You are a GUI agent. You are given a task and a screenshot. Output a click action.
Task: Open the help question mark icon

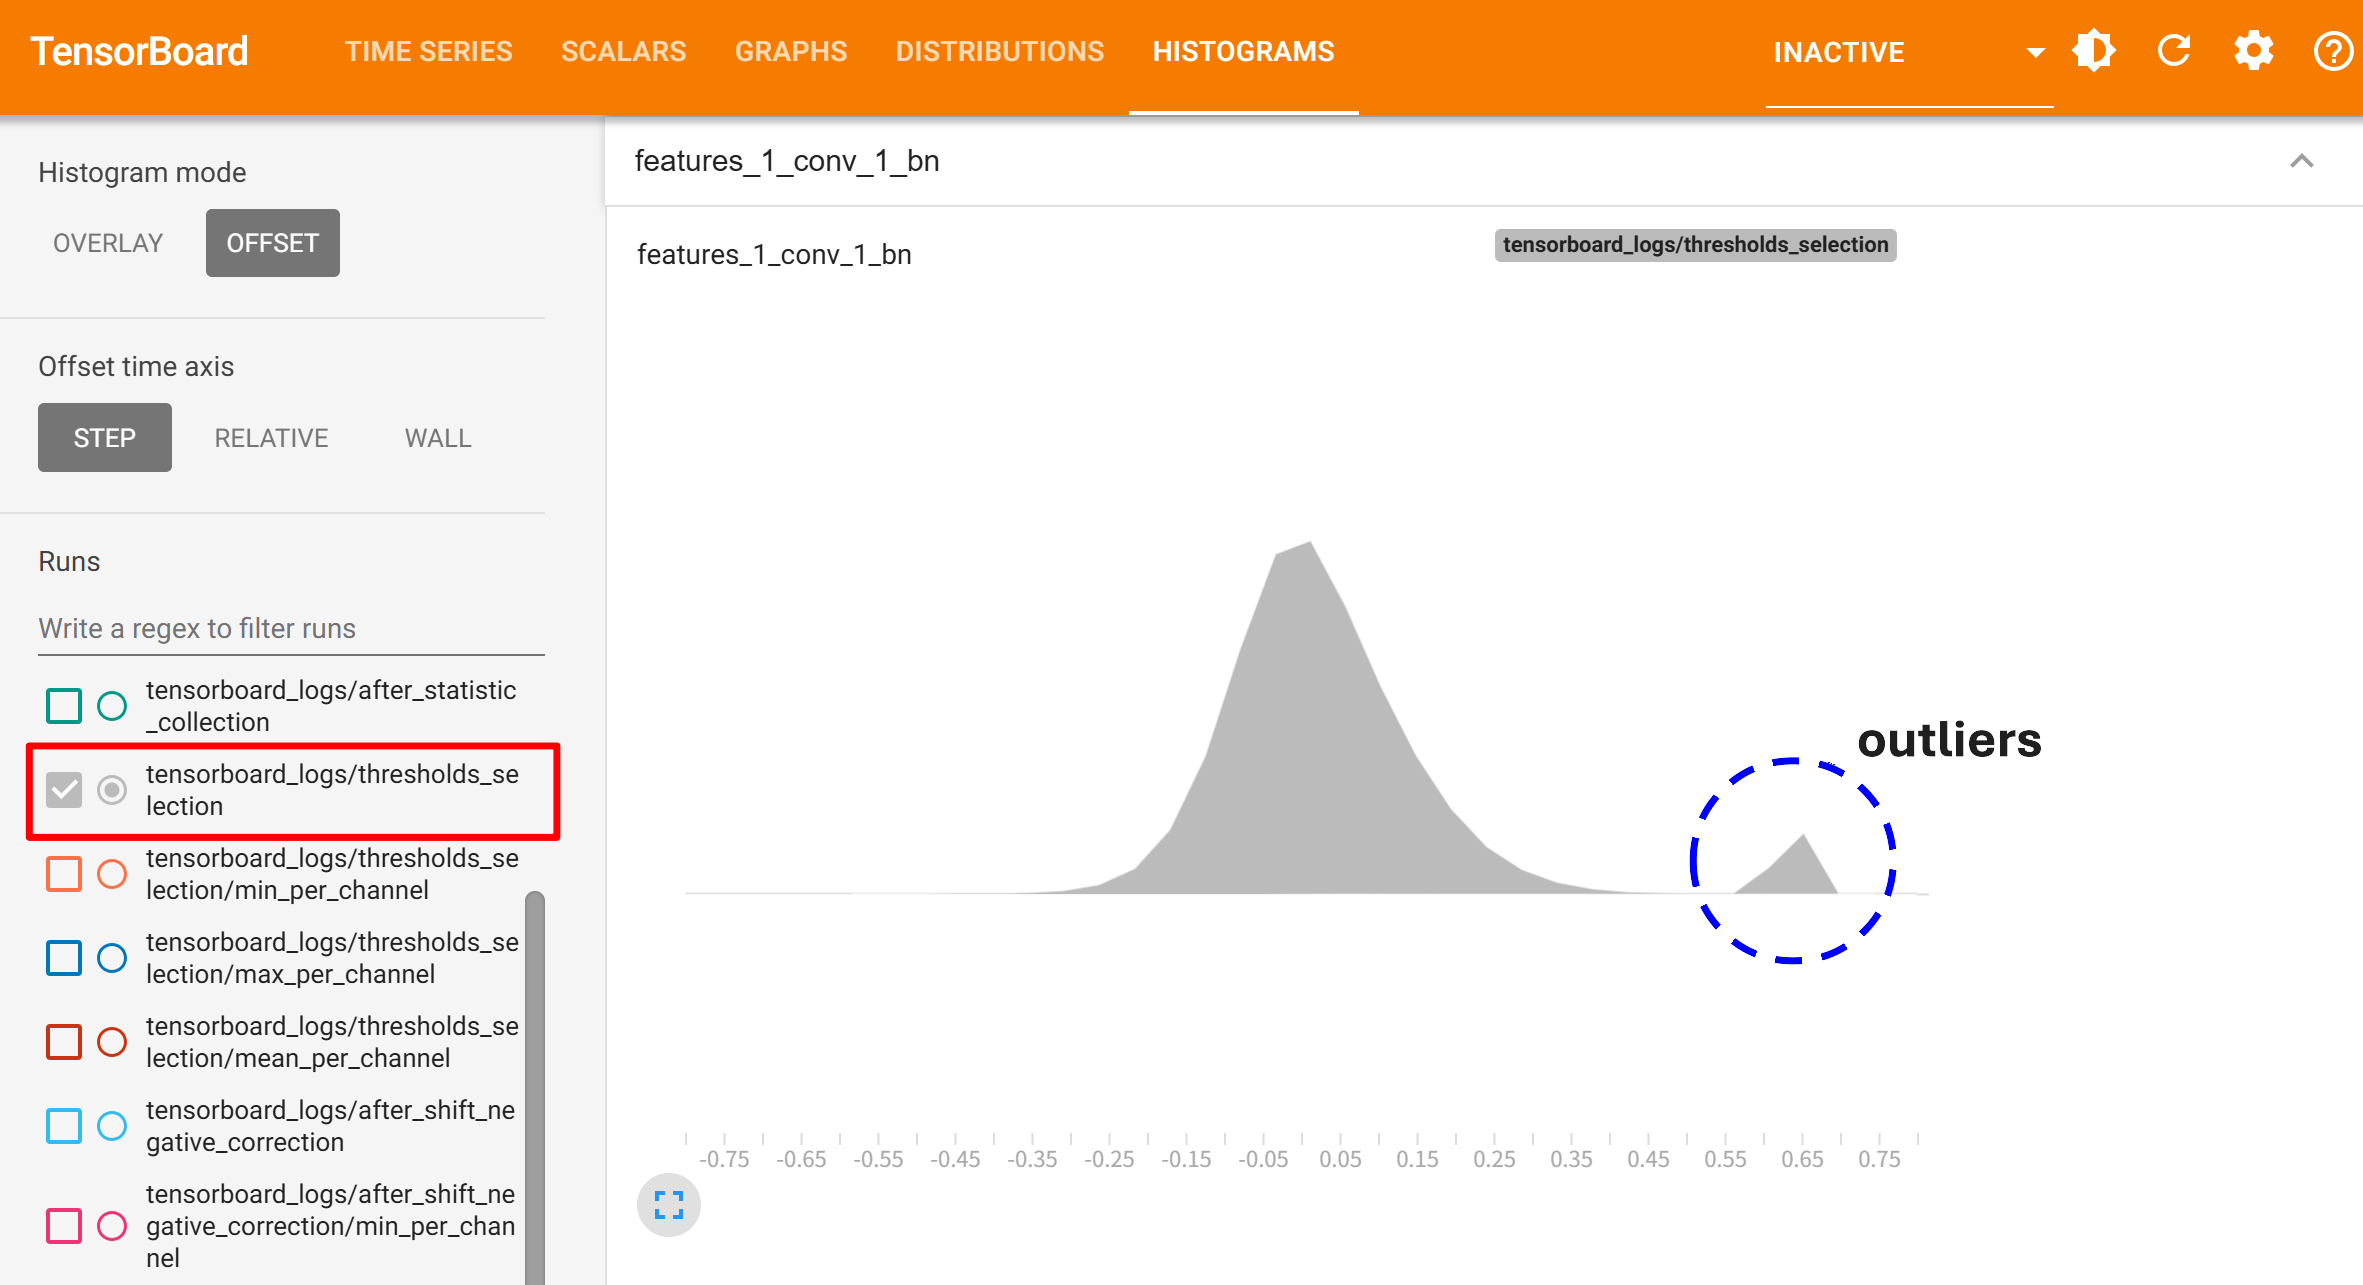2333,51
